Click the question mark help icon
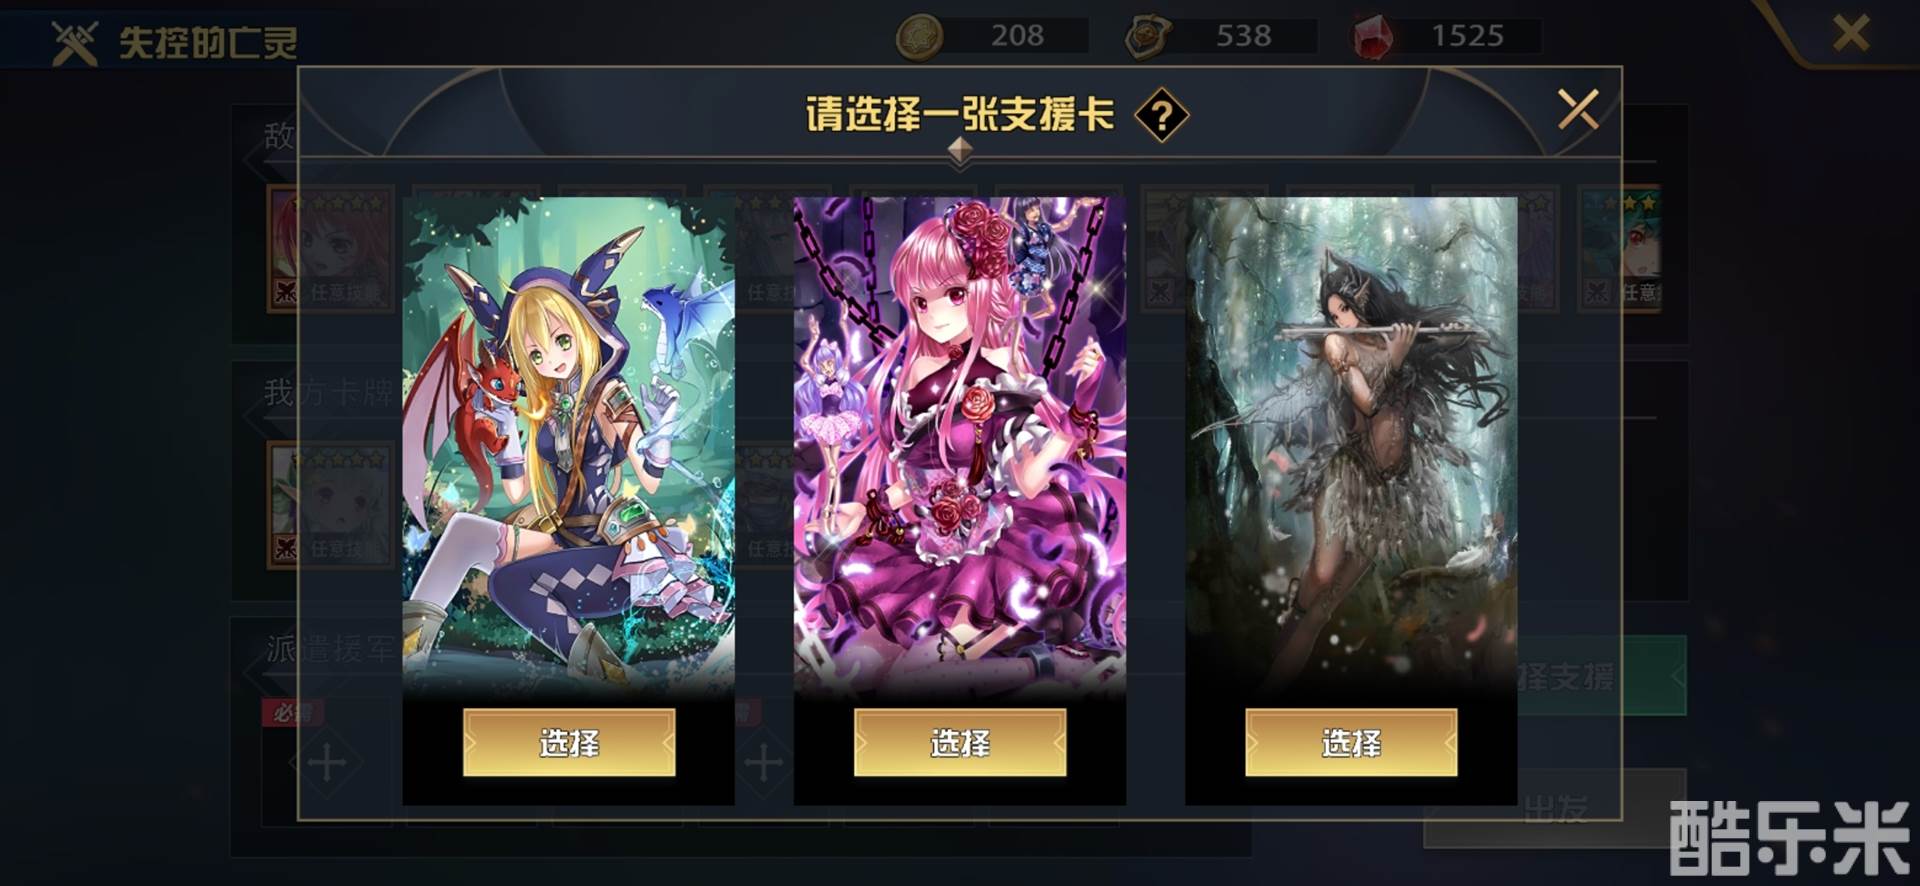The image size is (1920, 886). (1161, 116)
